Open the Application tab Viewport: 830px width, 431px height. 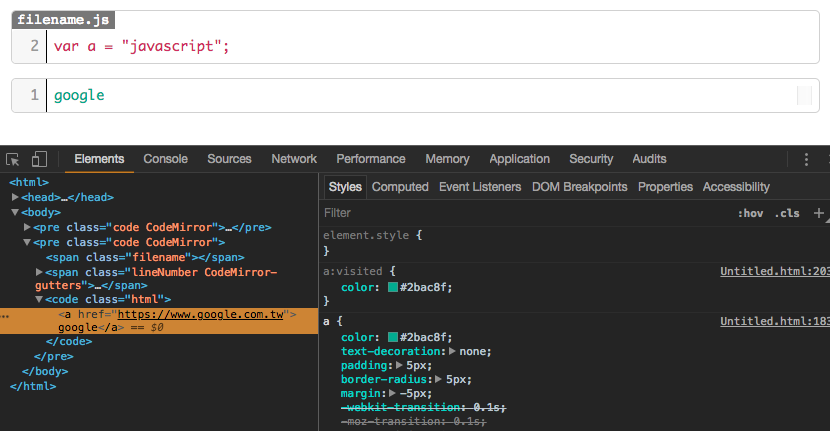tap(519, 159)
